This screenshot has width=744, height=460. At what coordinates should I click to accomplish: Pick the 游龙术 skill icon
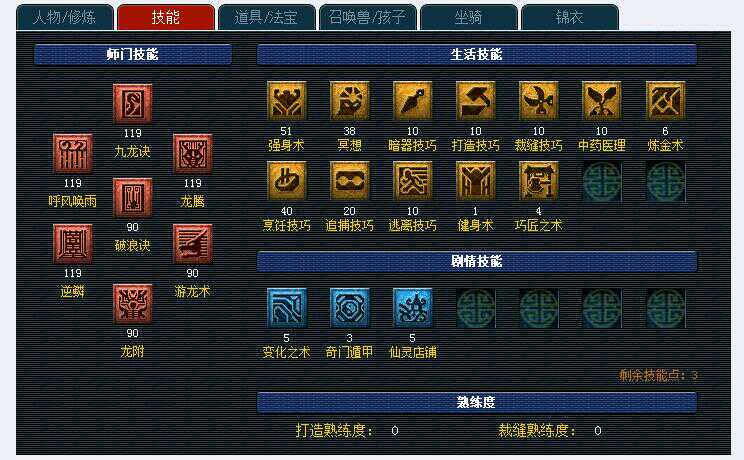click(192, 244)
